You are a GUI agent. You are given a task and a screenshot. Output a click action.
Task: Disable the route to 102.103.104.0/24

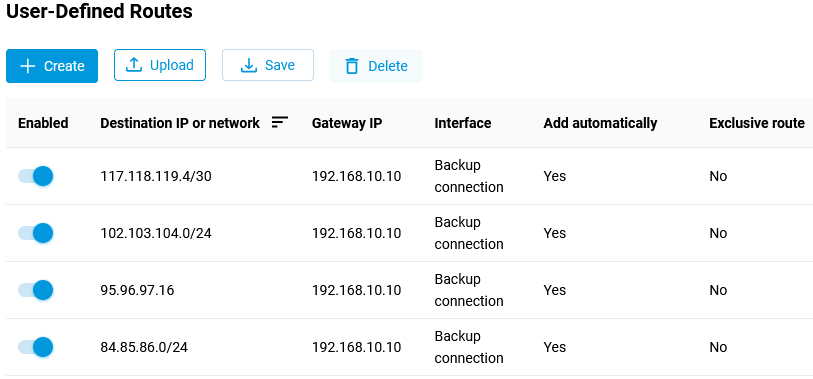point(36,233)
